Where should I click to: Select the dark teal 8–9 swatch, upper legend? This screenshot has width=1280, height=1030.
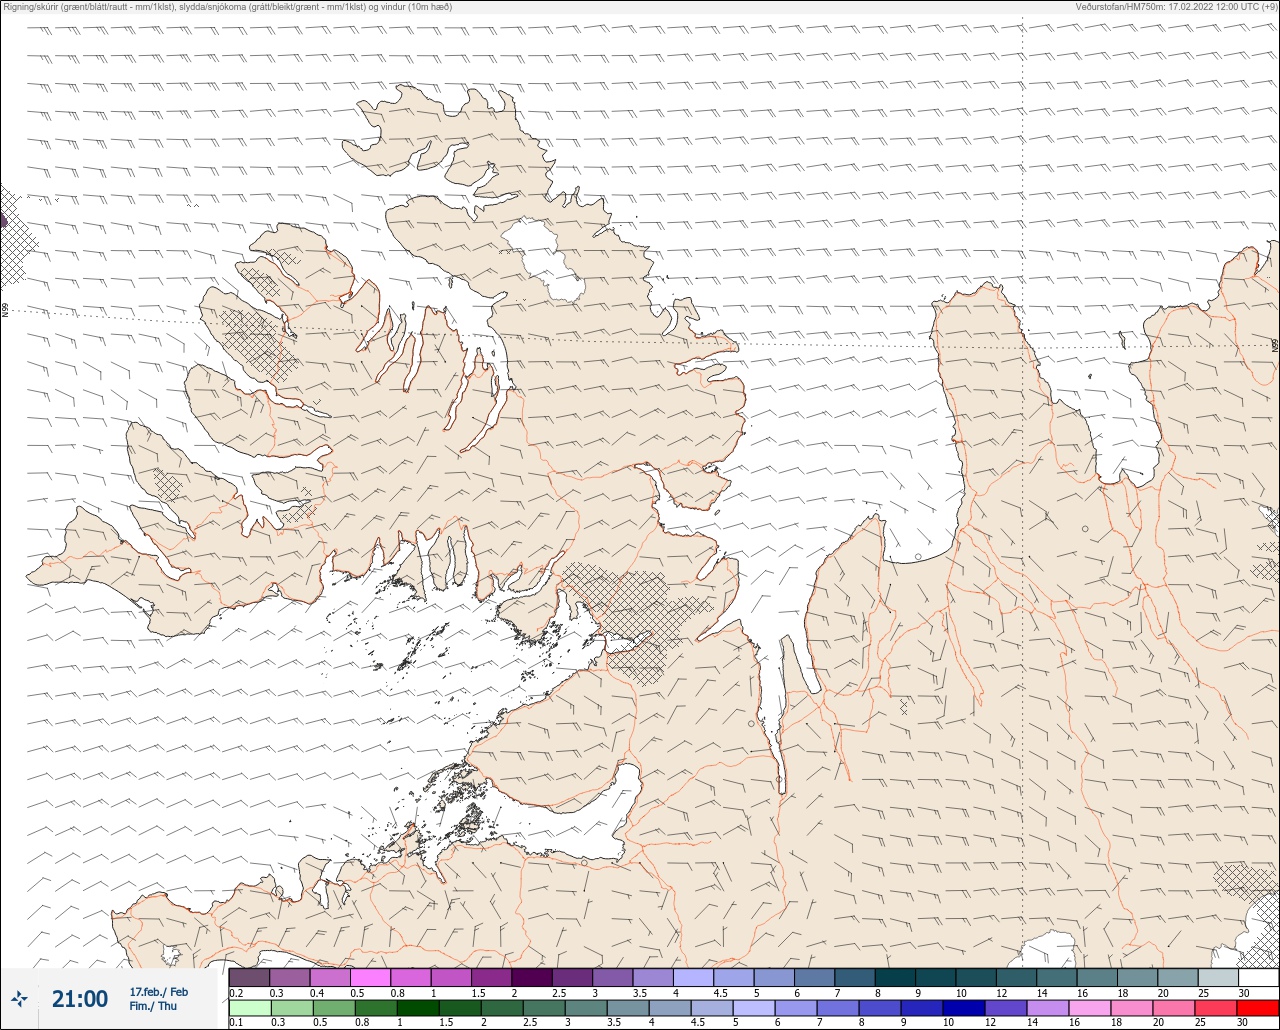[895, 977]
